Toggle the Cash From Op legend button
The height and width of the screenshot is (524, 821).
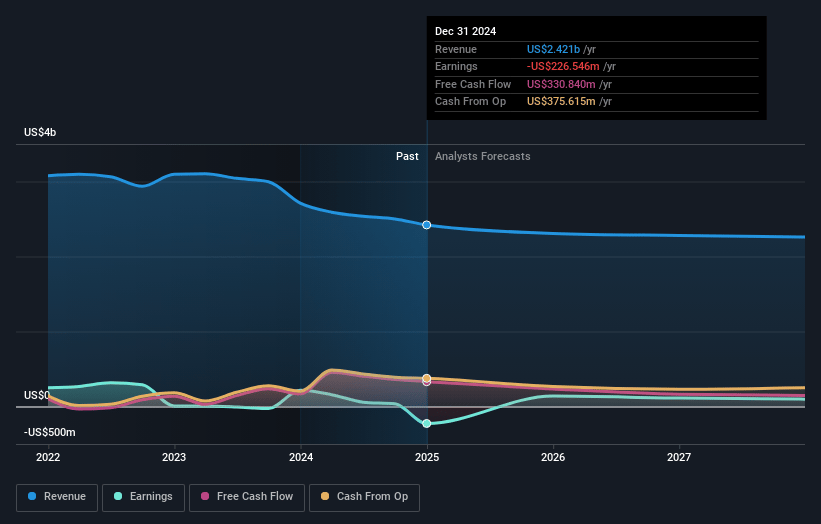(x=364, y=497)
